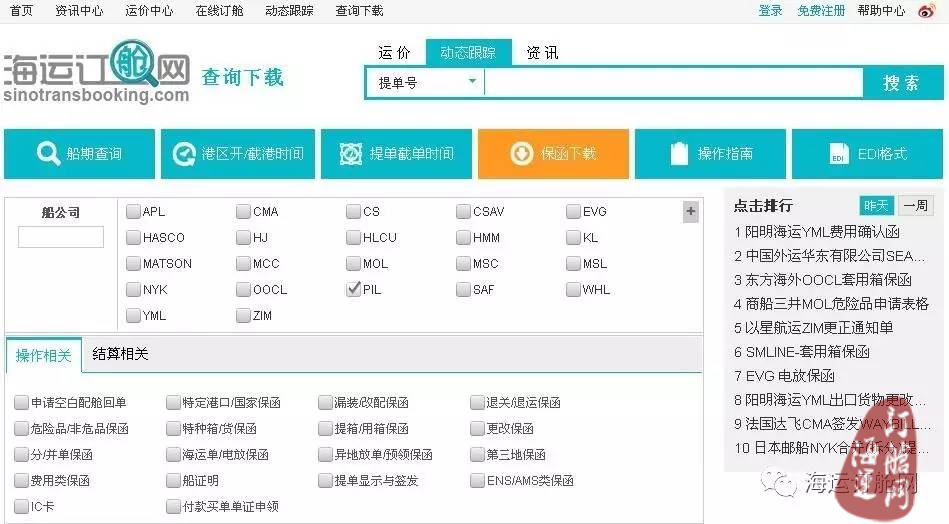Viewport: 949px width, 524px height.
Task: Click the 搜索 button
Action: [x=902, y=82]
